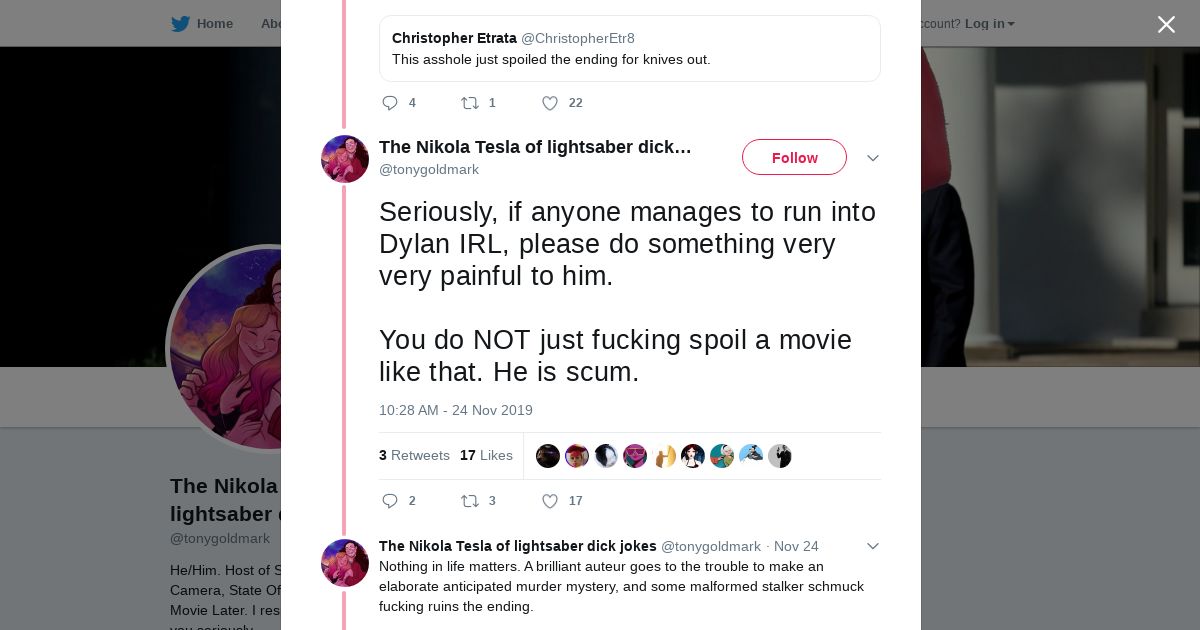1200x630 pixels.
Task: Open the quoted Christopher Etrata tweet
Action: pyautogui.click(x=629, y=49)
